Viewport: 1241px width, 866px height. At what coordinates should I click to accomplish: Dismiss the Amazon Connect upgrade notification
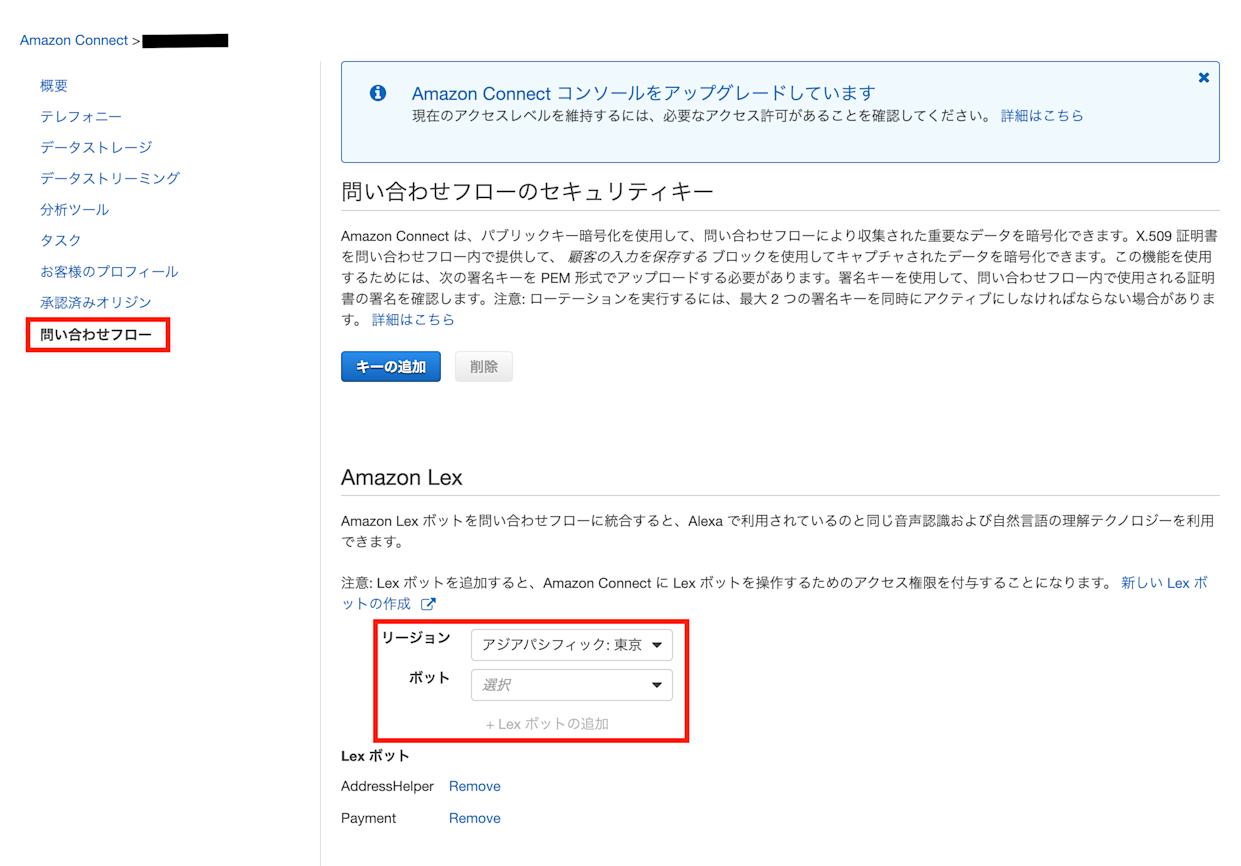click(x=1203, y=77)
